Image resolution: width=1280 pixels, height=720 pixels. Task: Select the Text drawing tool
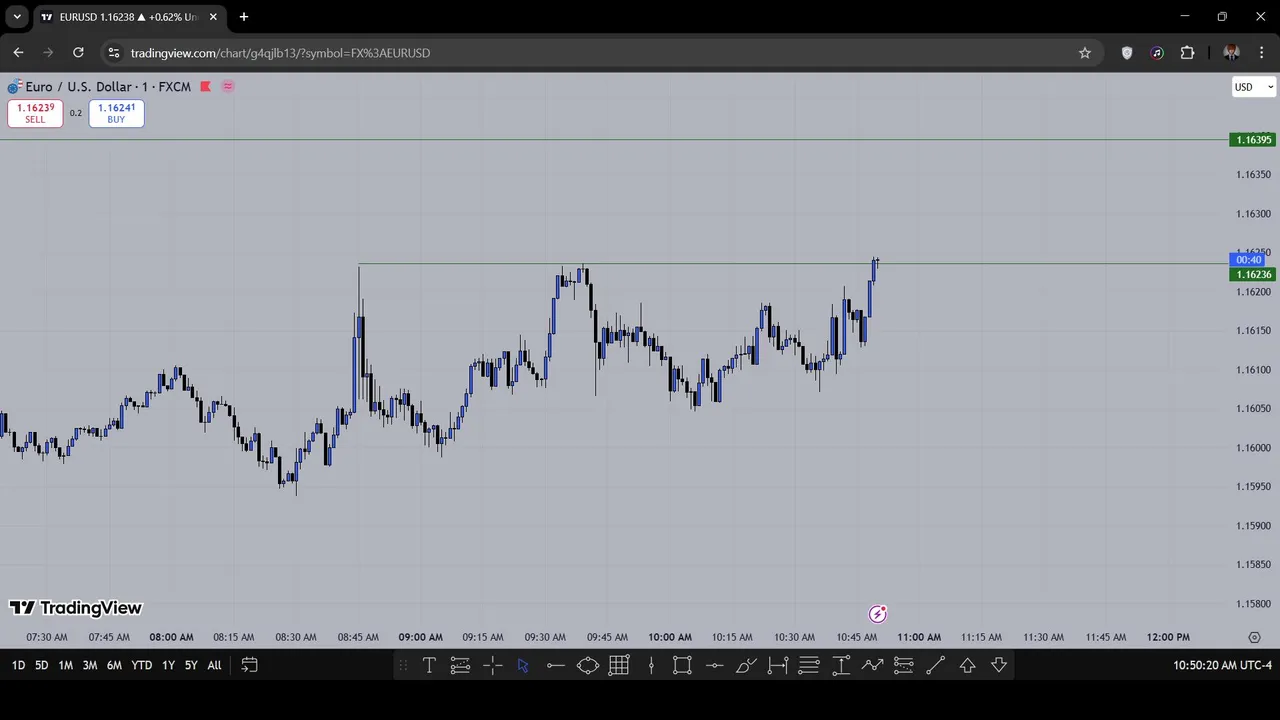point(429,665)
